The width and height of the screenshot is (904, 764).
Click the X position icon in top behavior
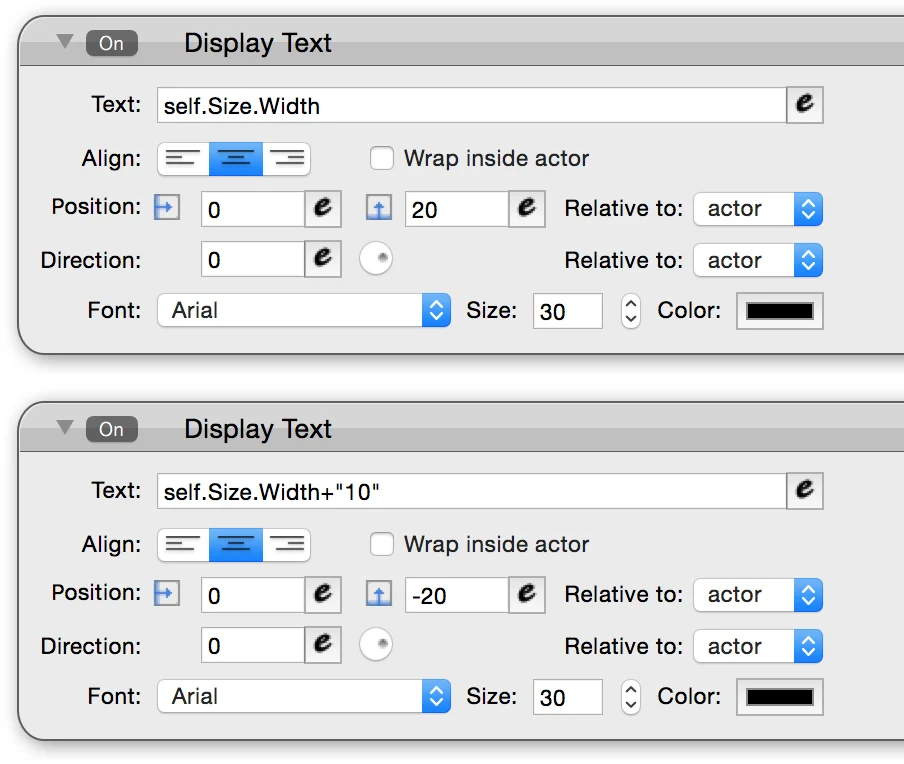click(x=167, y=208)
